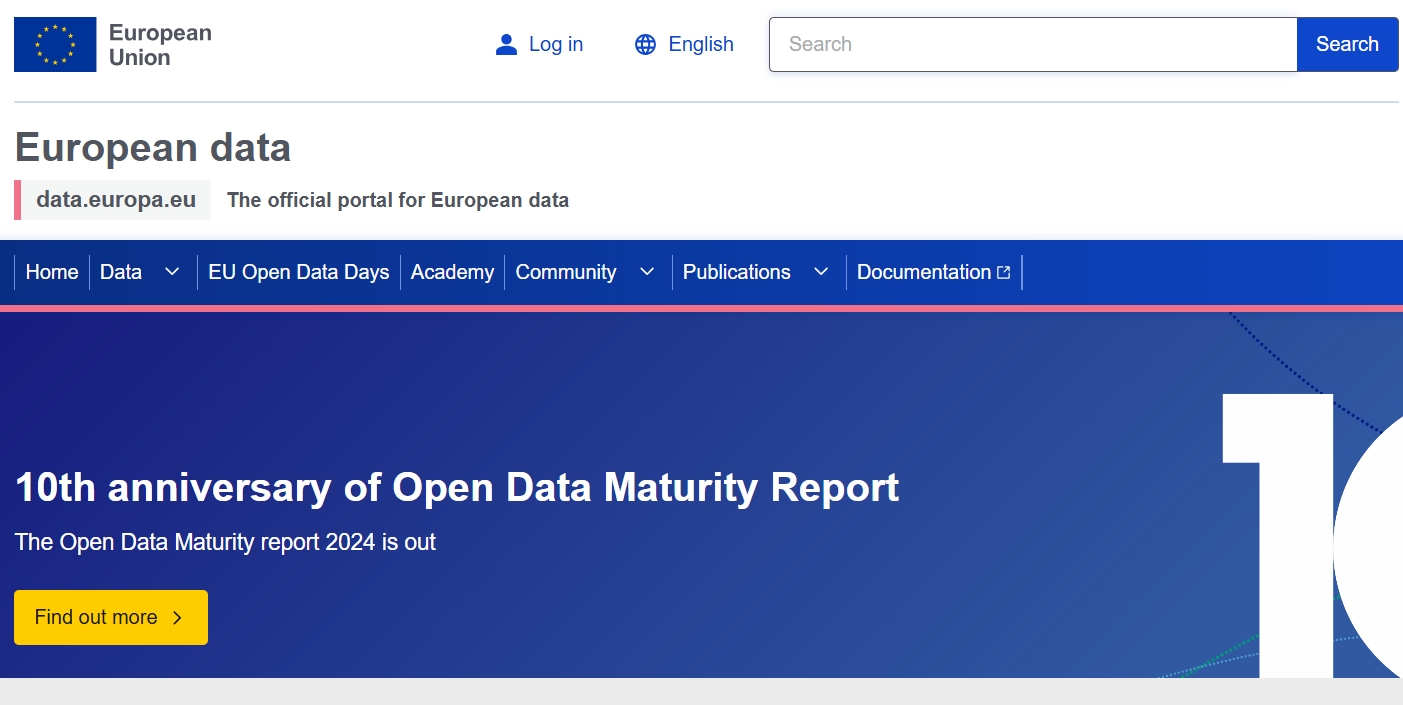Open the Data menu item
This screenshot has width=1403, height=705.
pyautogui.click(x=121, y=272)
